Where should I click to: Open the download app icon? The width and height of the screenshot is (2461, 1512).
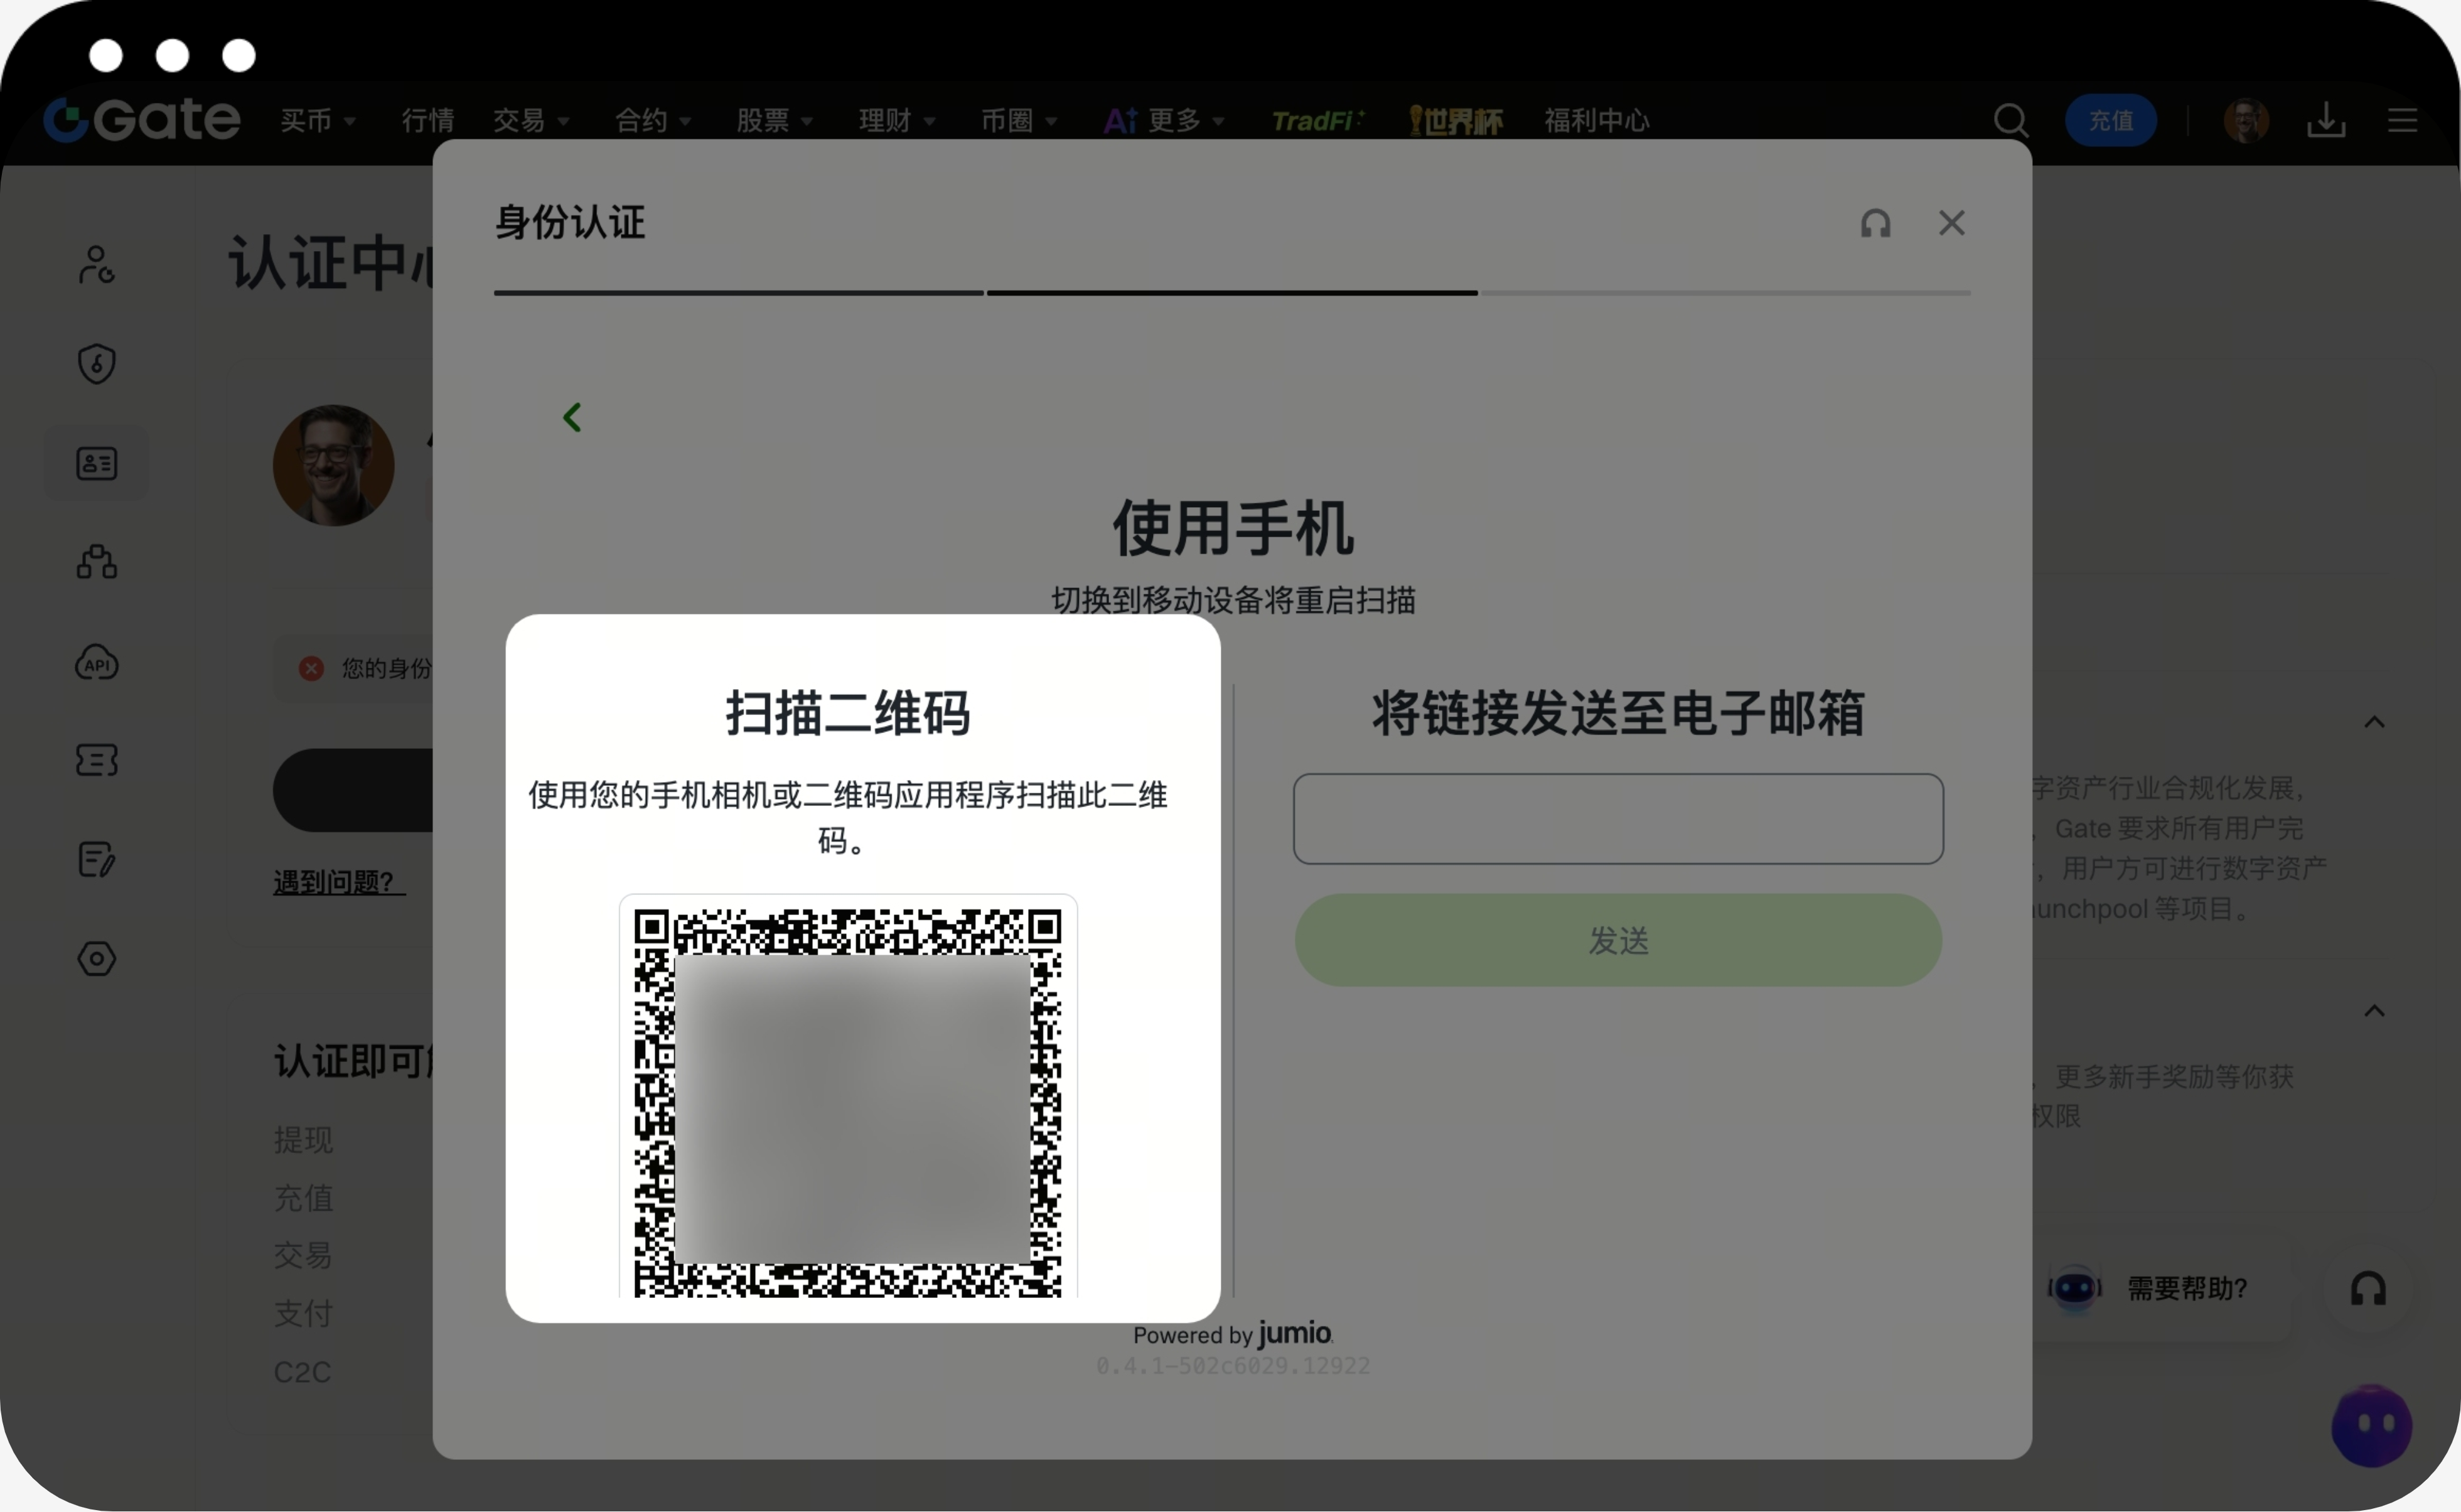(2326, 121)
